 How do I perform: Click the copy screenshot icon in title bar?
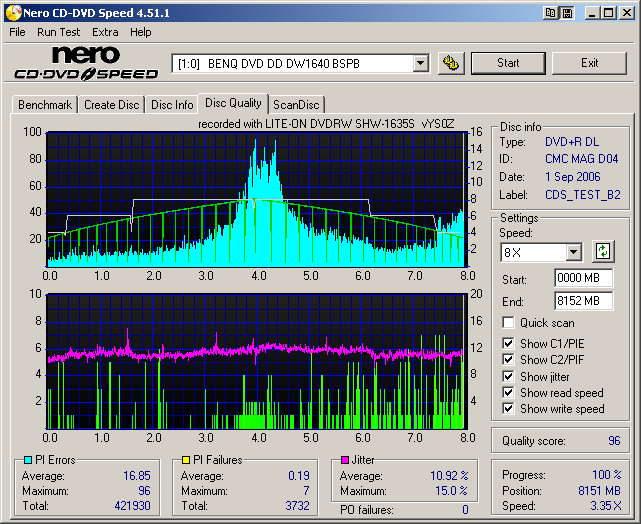click(x=550, y=13)
